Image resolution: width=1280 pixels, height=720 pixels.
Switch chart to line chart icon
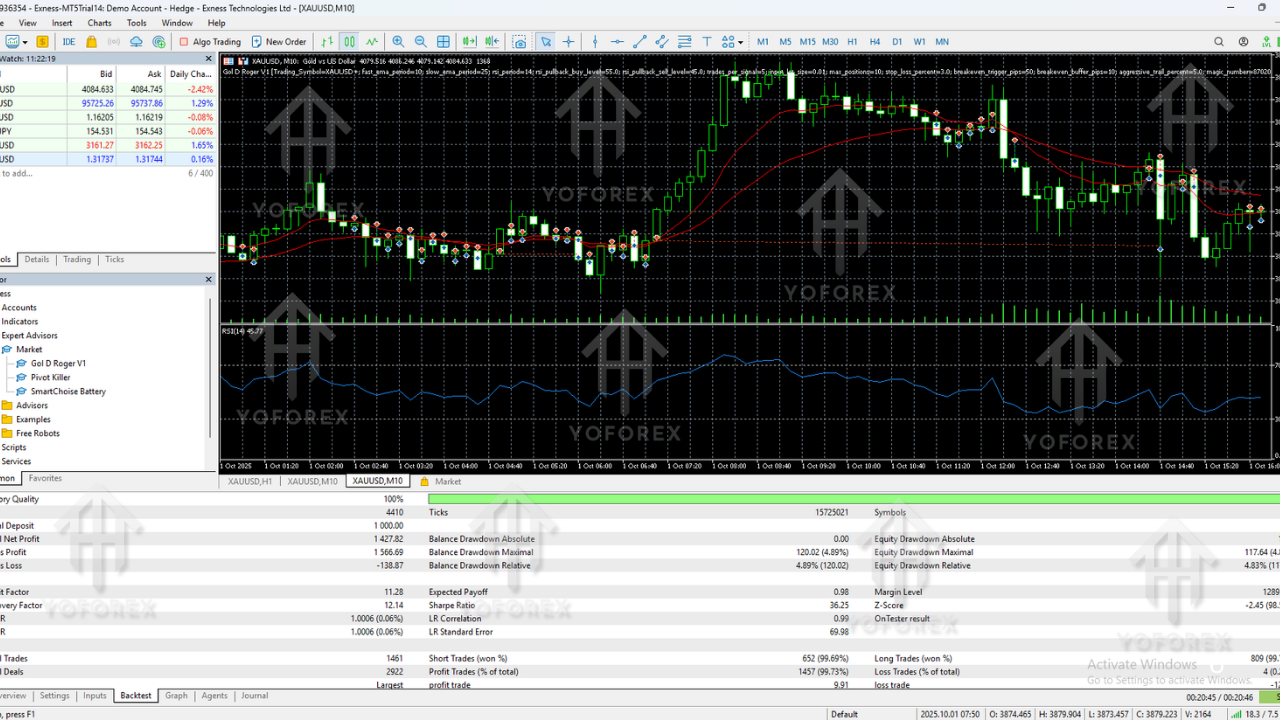[372, 42]
